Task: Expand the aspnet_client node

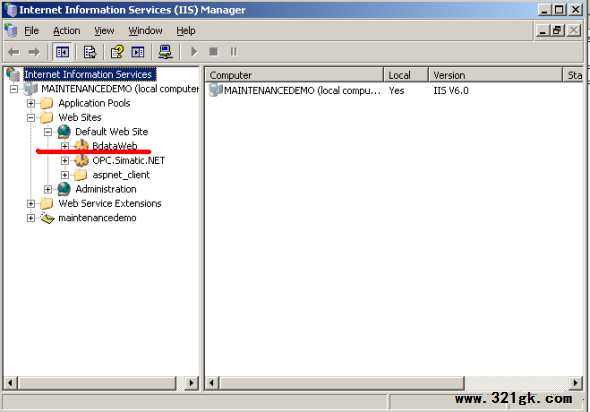Action: pos(65,175)
